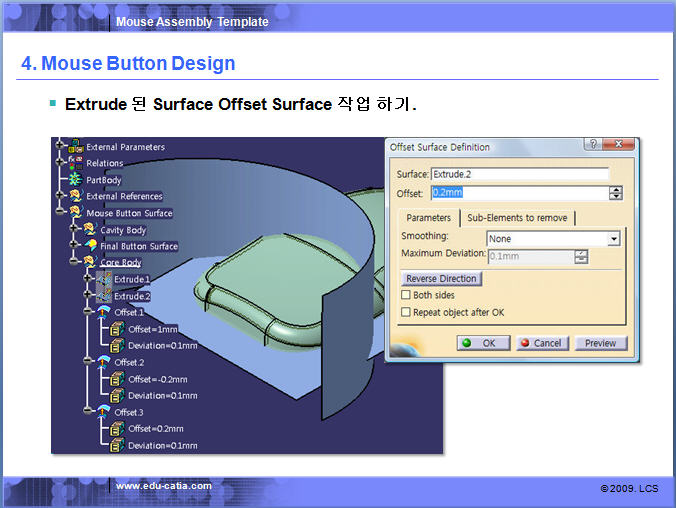Check Repeat object after OK
This screenshot has height=508, width=676.
[406, 312]
